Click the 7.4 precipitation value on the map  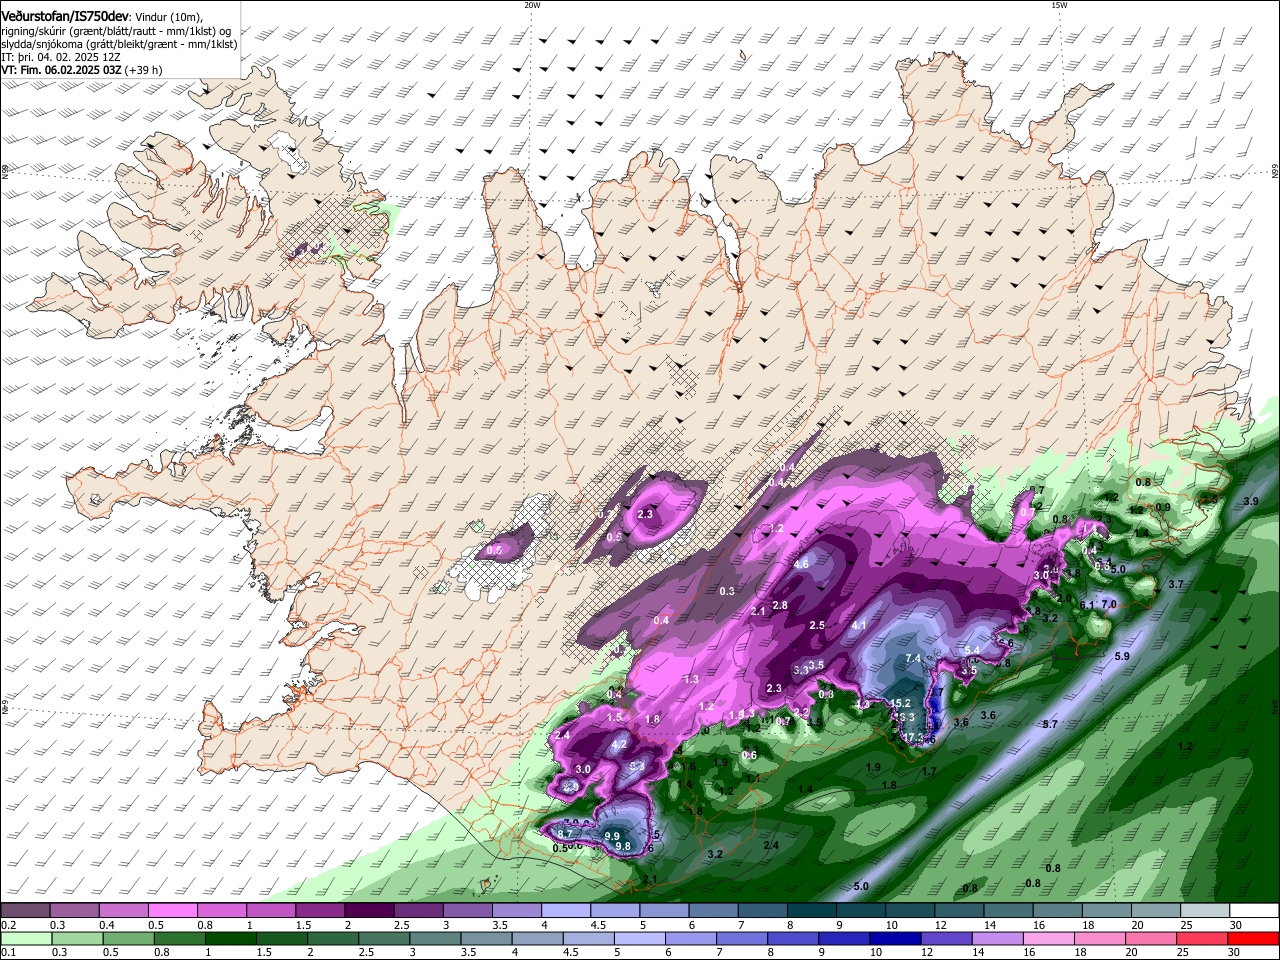click(x=913, y=658)
